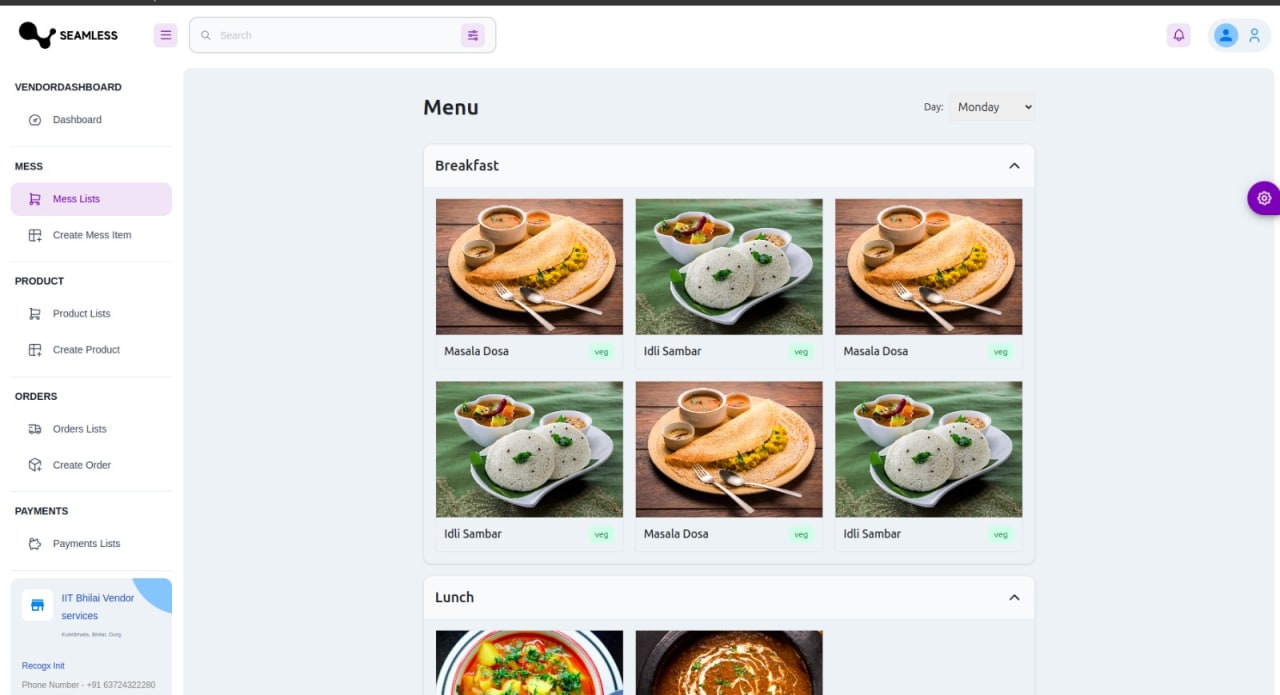Go to Dashboard in sidebar

point(91,120)
